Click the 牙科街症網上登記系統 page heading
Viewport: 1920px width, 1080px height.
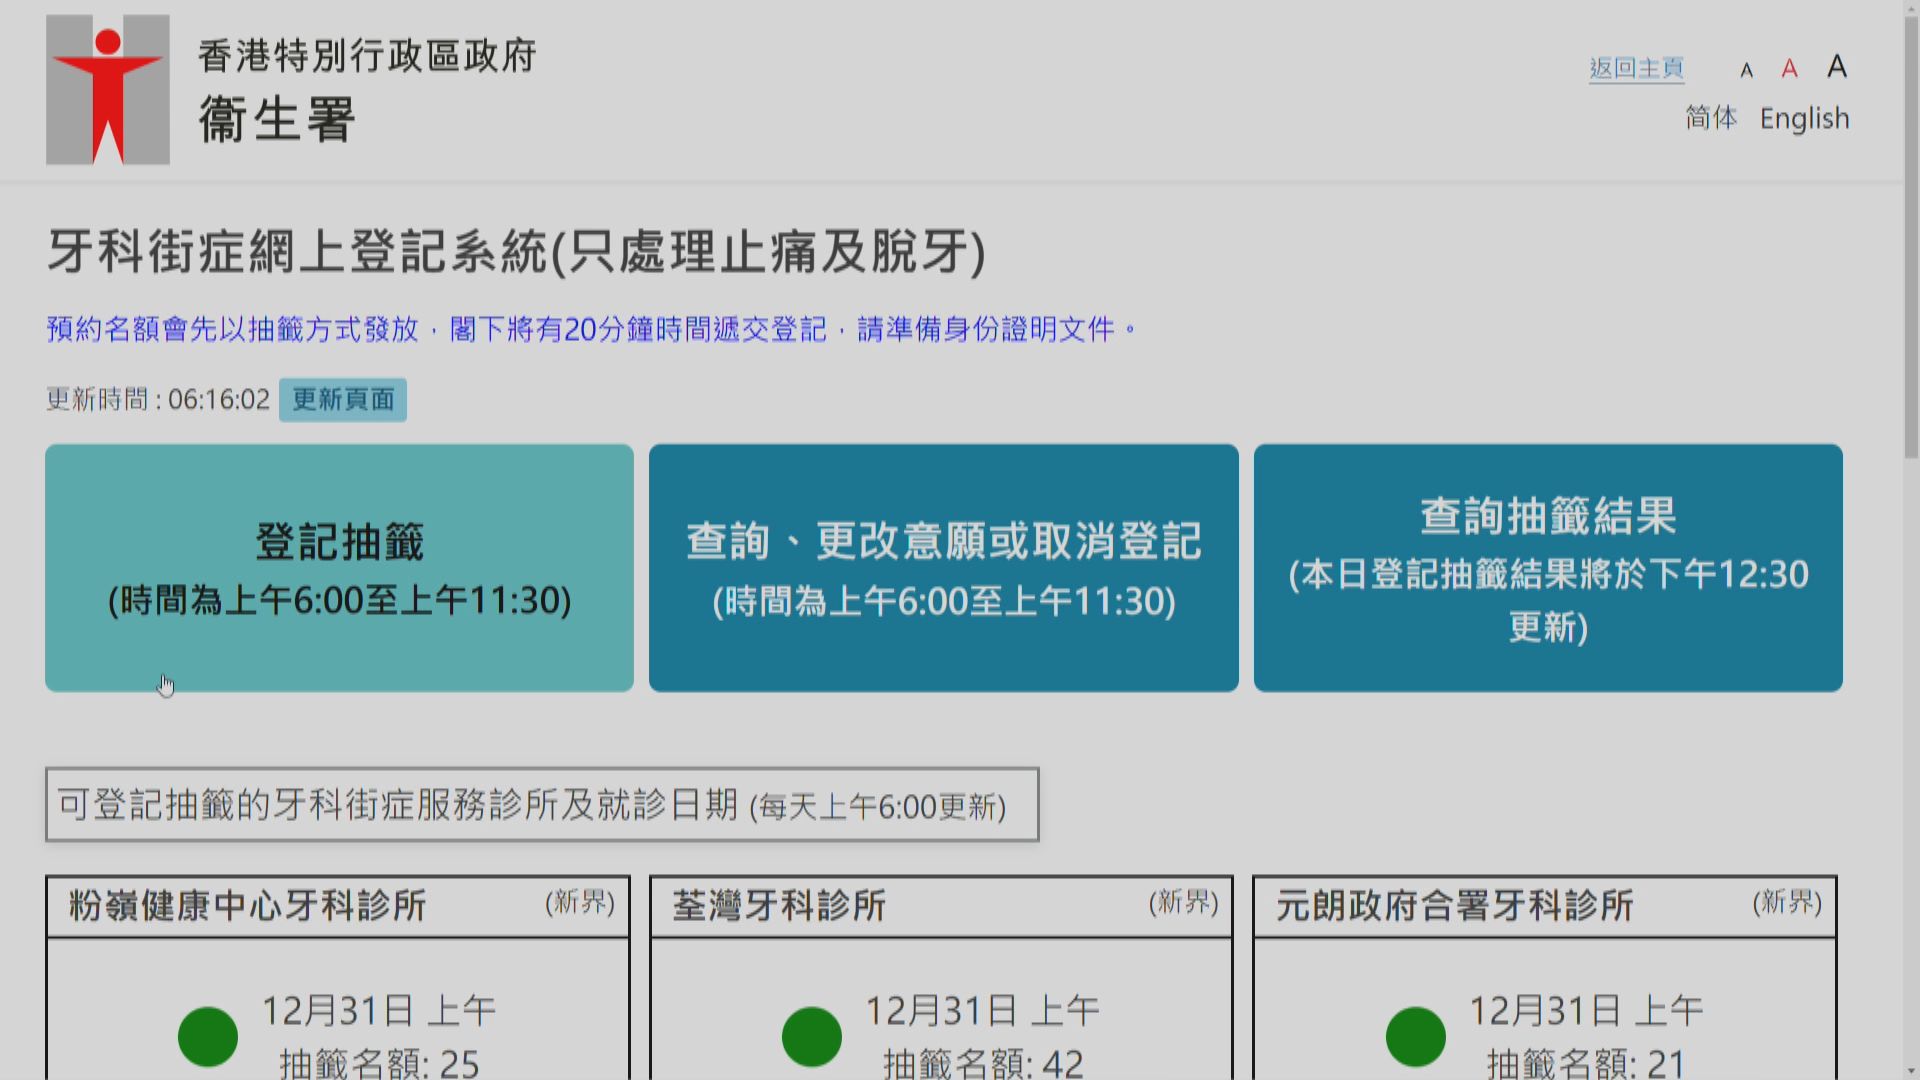pos(516,251)
